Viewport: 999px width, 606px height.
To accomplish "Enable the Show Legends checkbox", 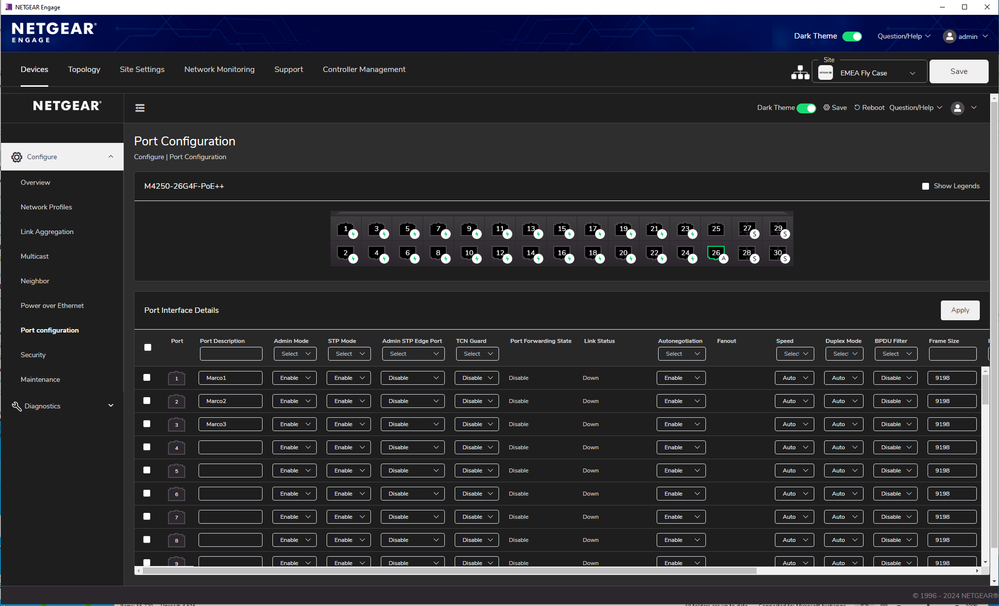I will pyautogui.click(x=925, y=186).
